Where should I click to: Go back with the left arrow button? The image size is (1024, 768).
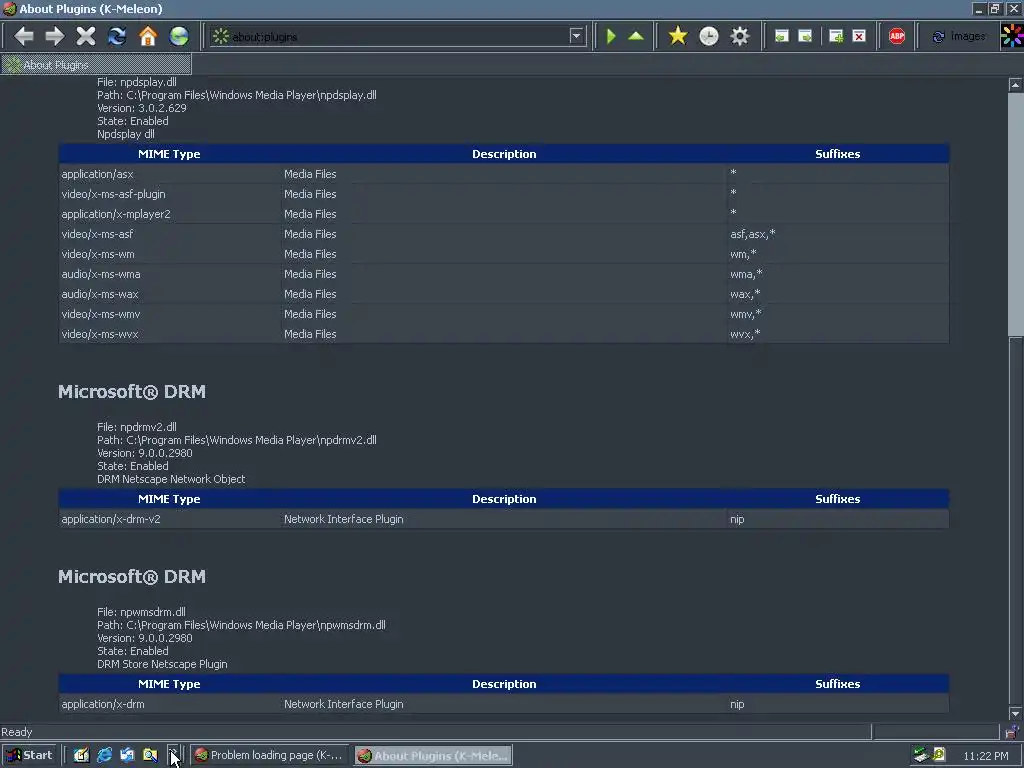[x=24, y=36]
